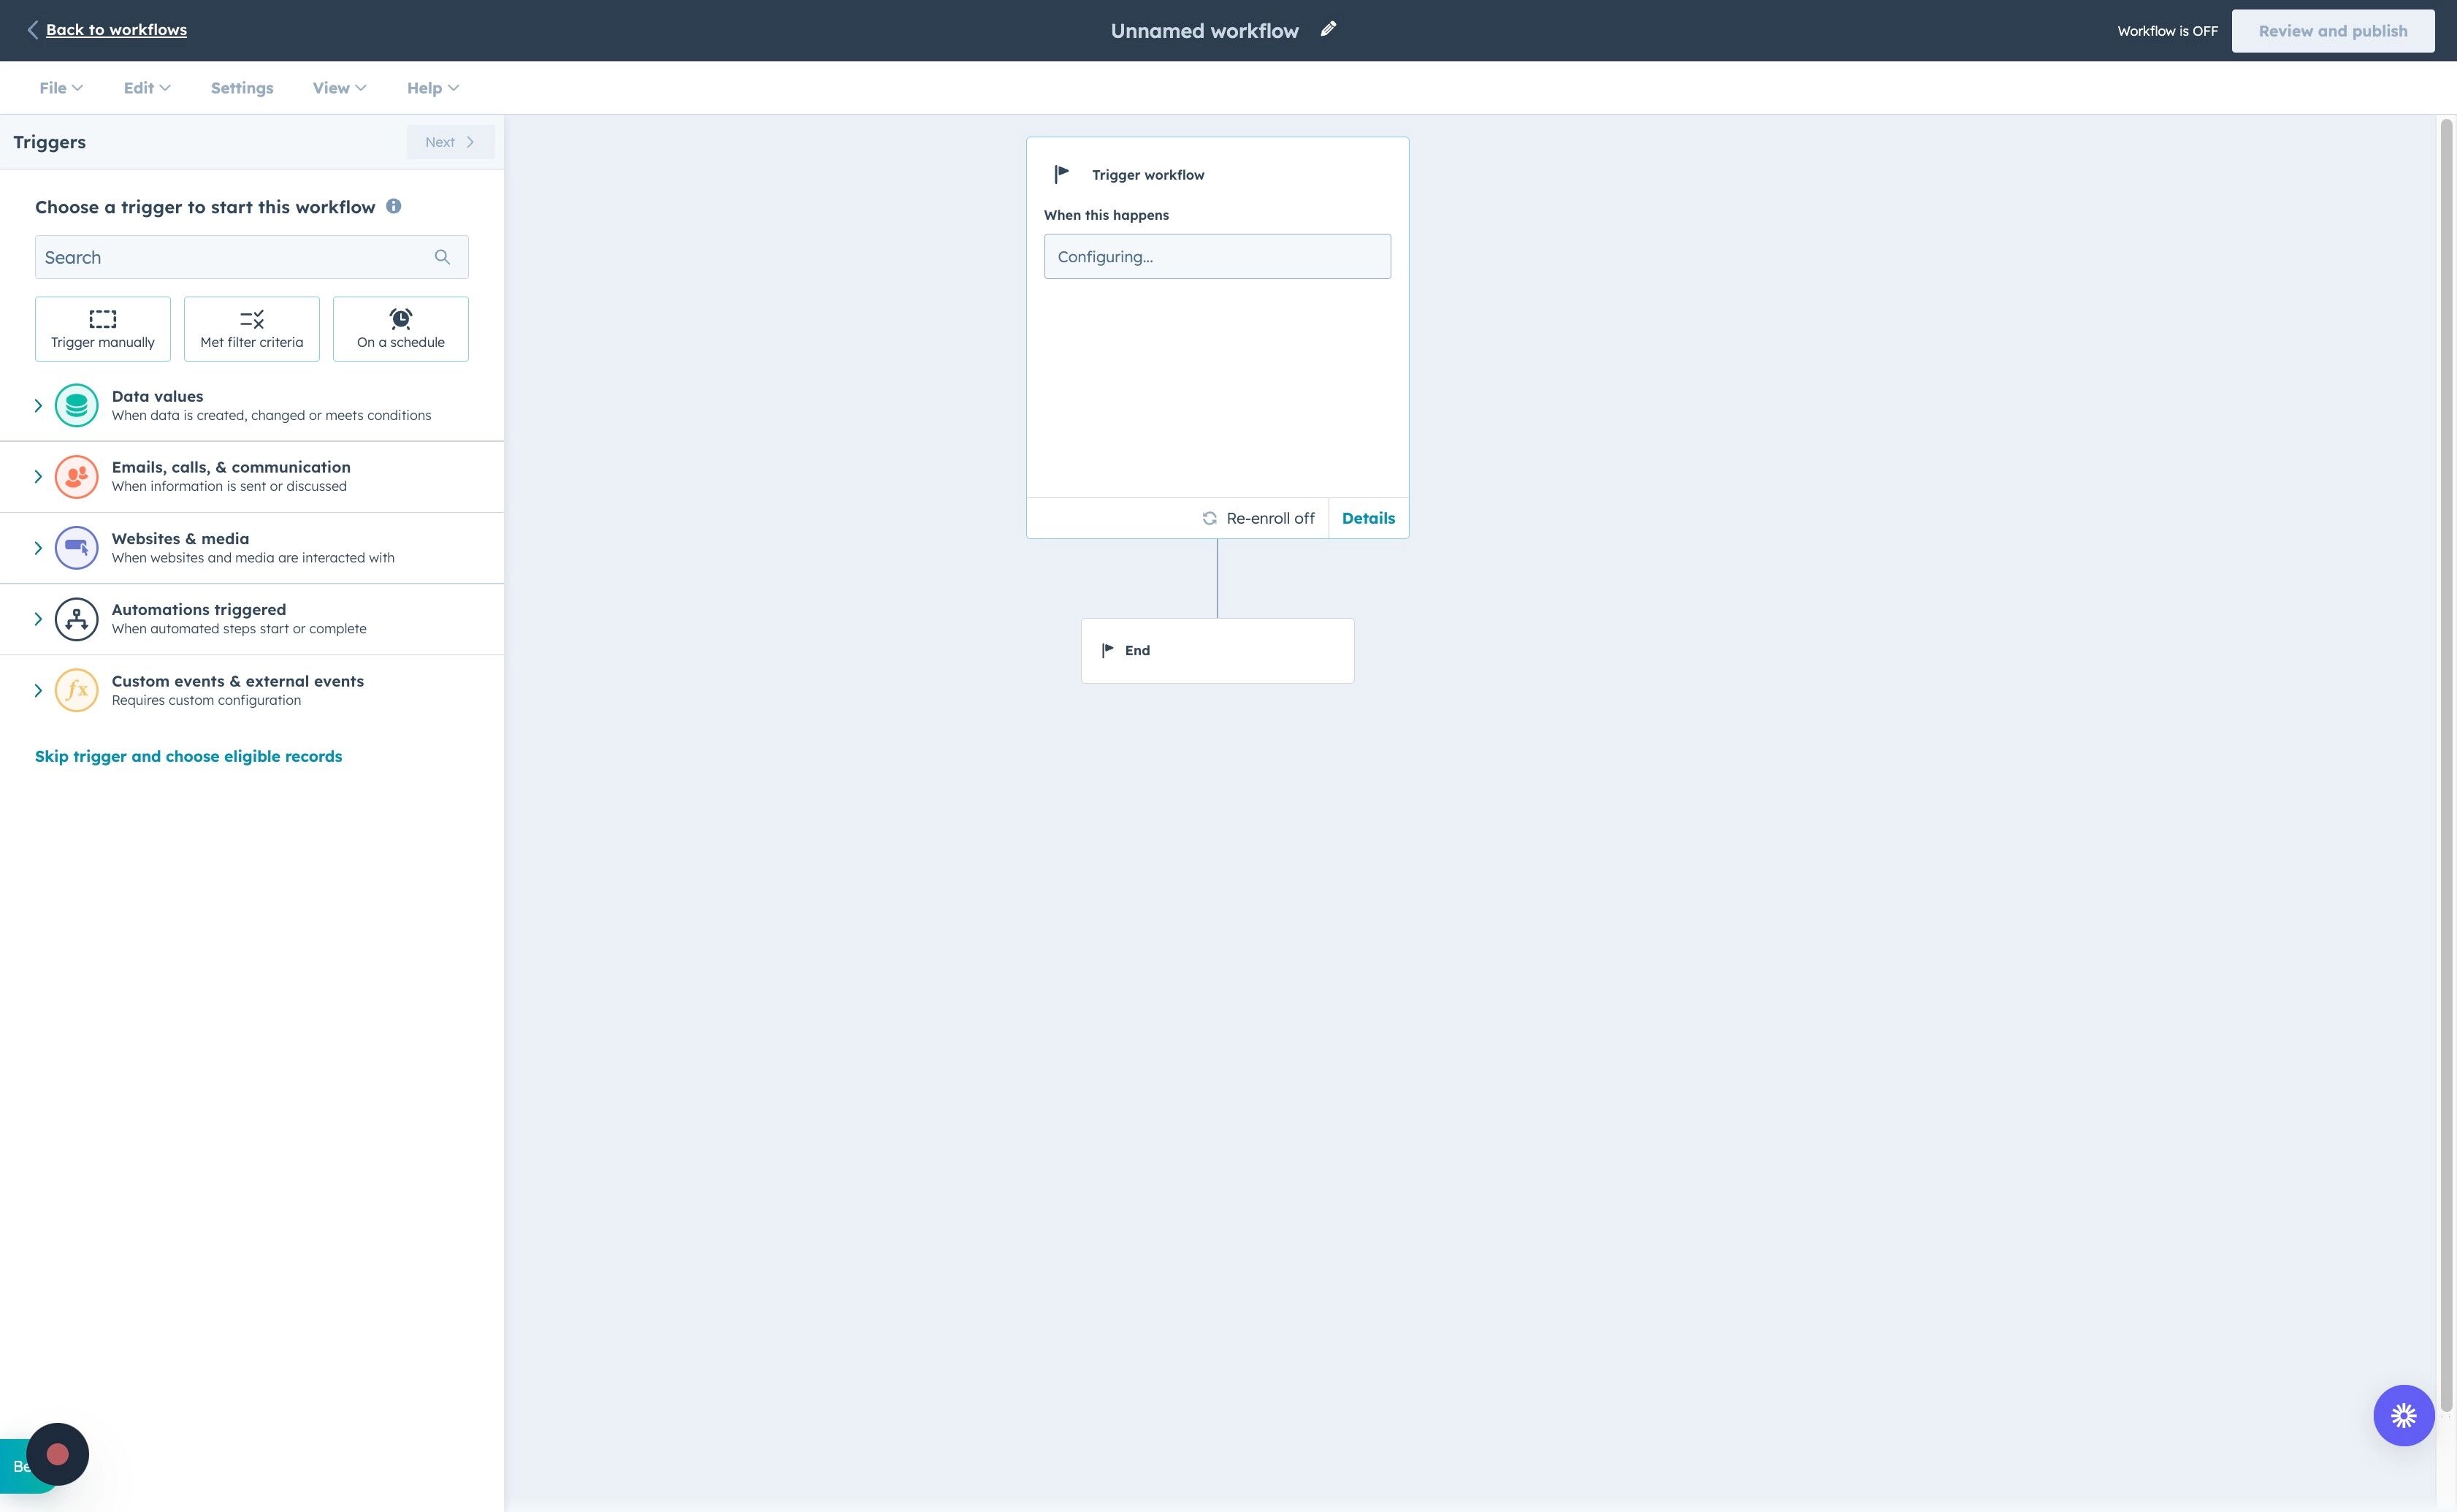This screenshot has height=1512, width=2457.
Task: Click the Data values database icon
Action: pos(76,405)
